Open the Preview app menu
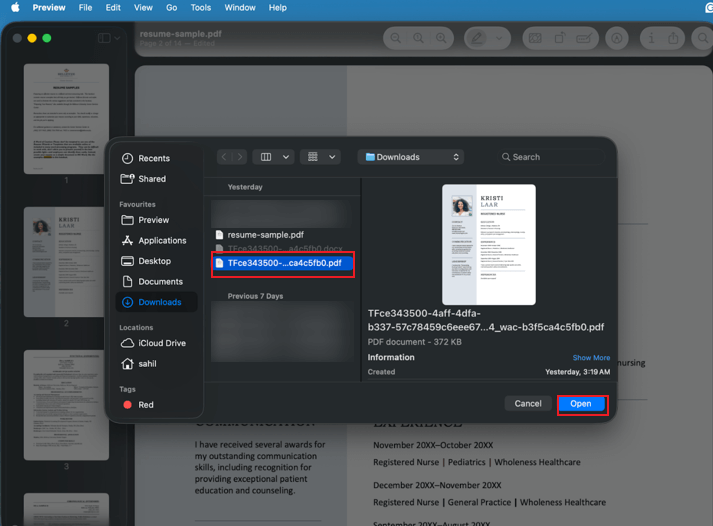This screenshot has height=526, width=713. 49,8
